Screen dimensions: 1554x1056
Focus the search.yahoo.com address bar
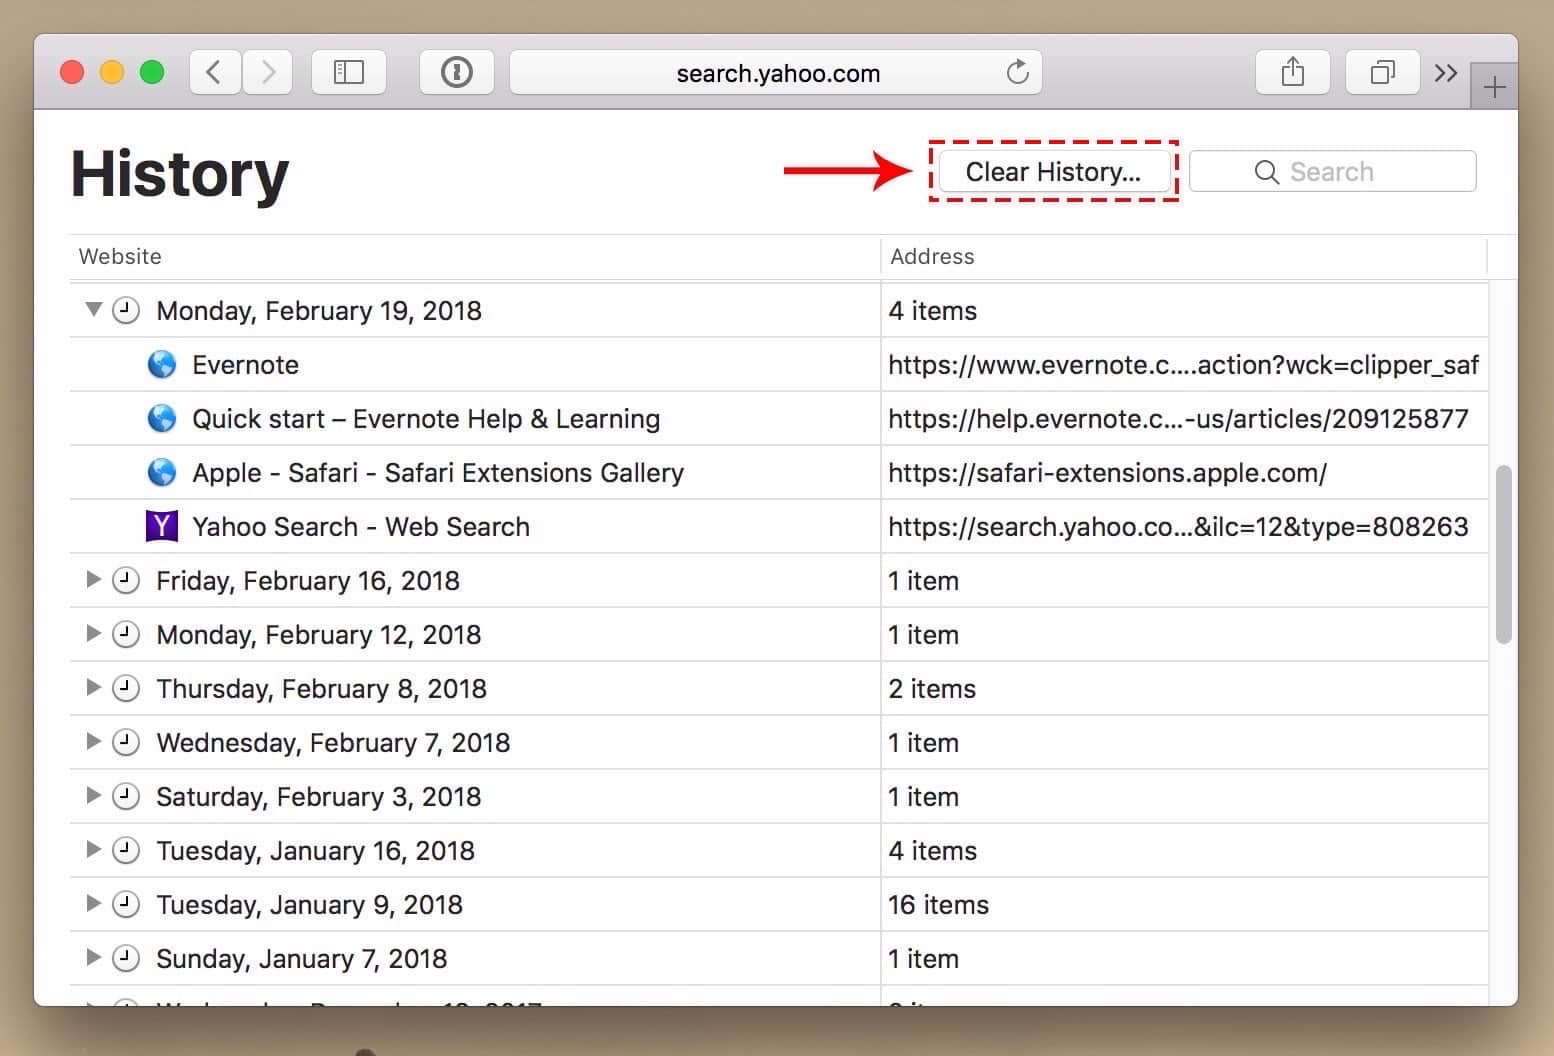[x=776, y=72]
